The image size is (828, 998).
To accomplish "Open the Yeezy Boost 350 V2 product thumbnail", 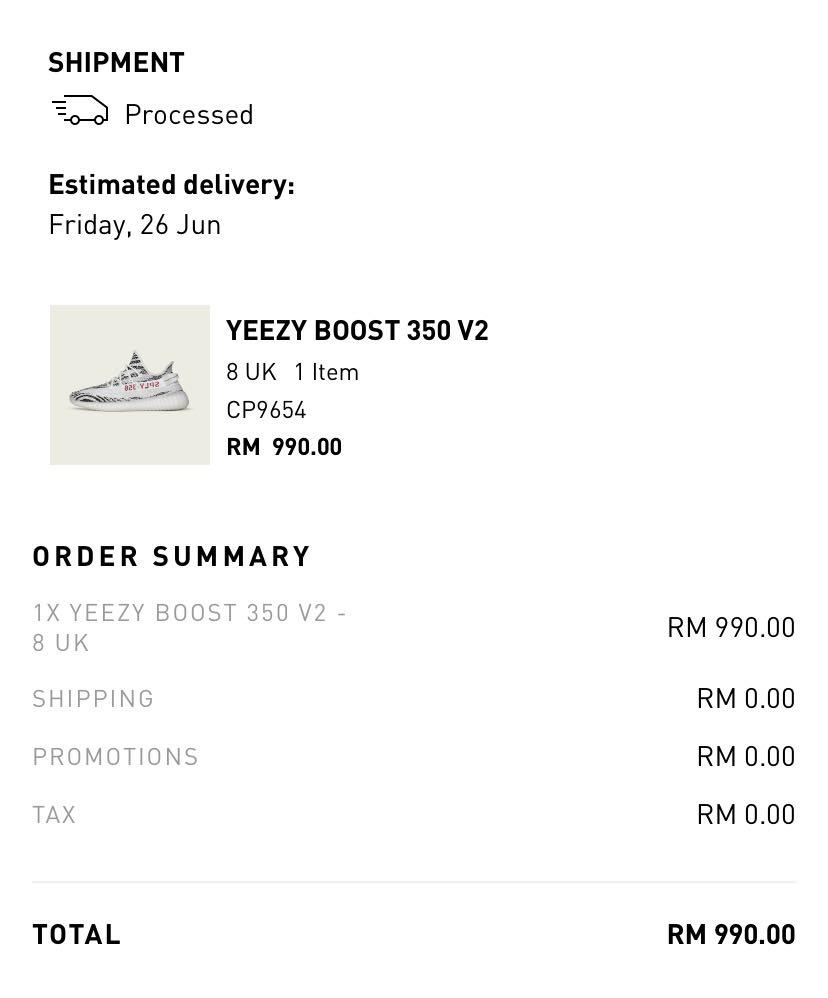I will pyautogui.click(x=130, y=385).
